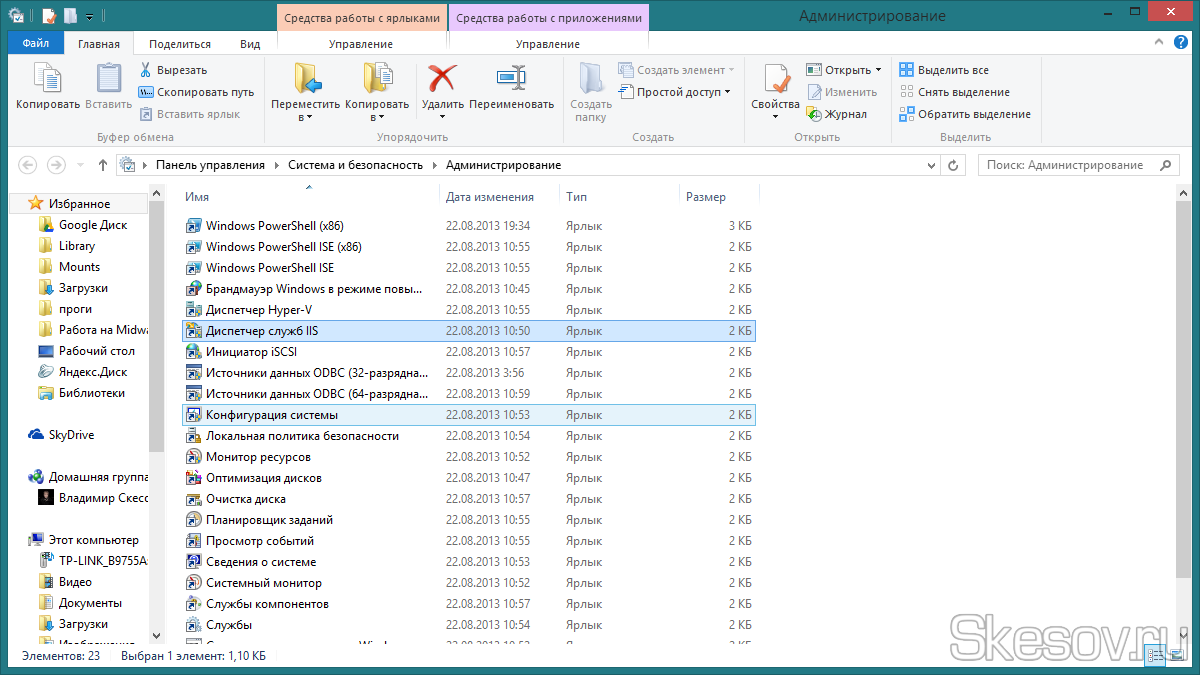Click the Удалить (Delete) red X icon

(x=441, y=80)
